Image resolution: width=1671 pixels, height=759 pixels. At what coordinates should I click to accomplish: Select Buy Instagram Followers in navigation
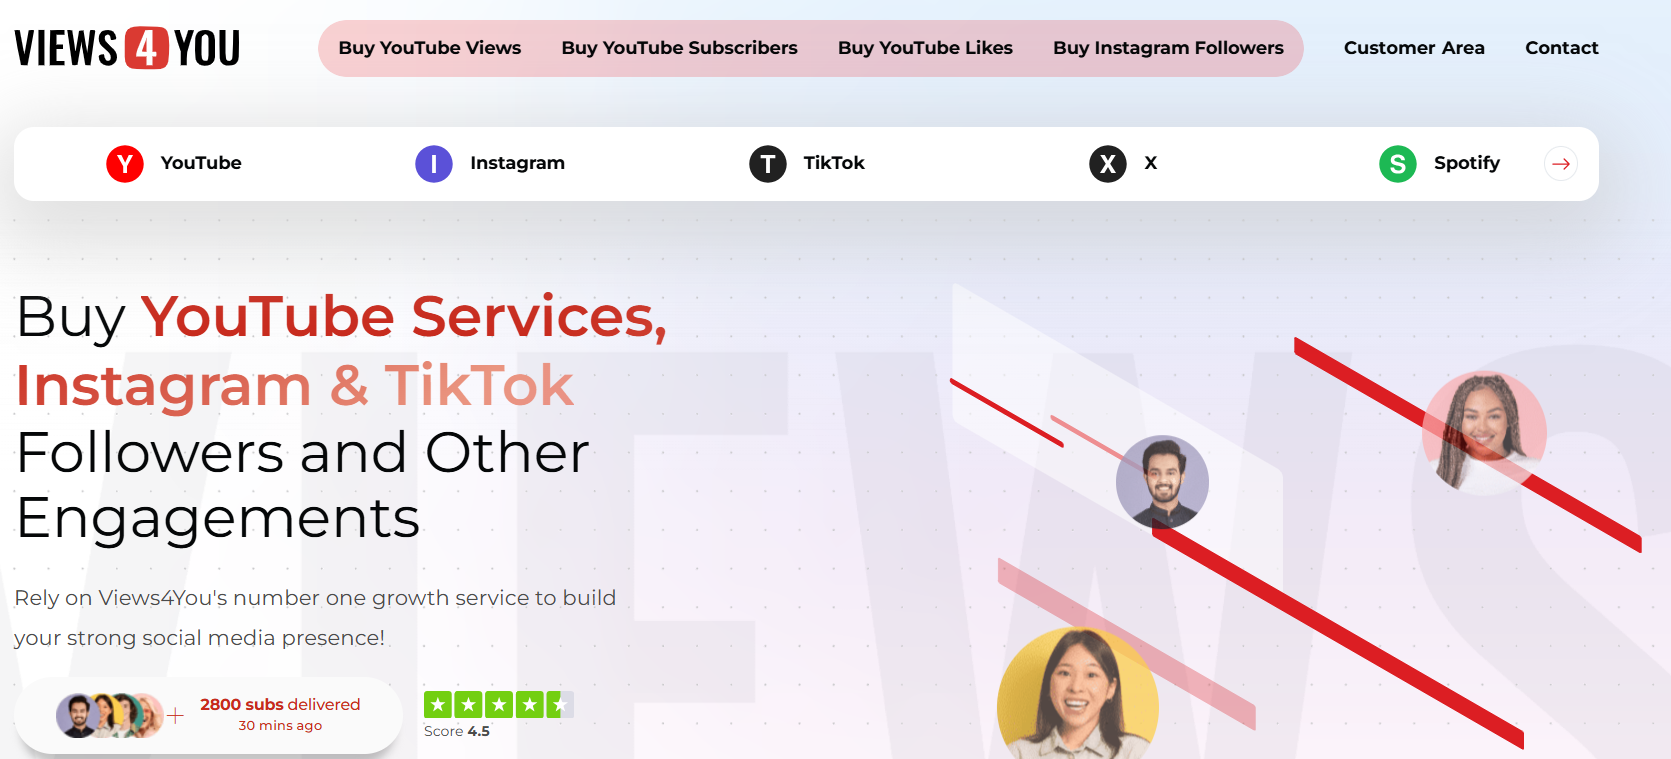point(1168,48)
